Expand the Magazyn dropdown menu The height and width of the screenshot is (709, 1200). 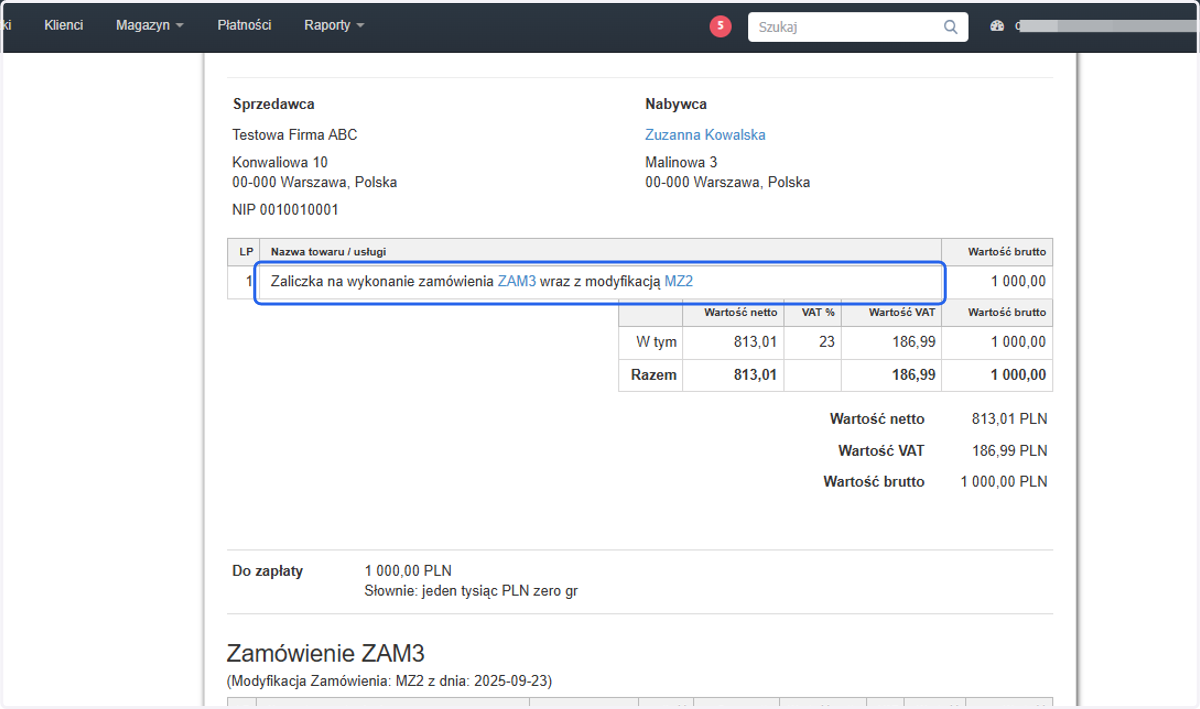click(x=149, y=25)
